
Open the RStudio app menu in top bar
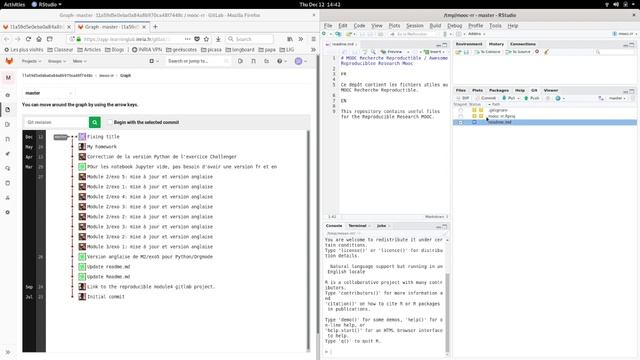point(47,4)
